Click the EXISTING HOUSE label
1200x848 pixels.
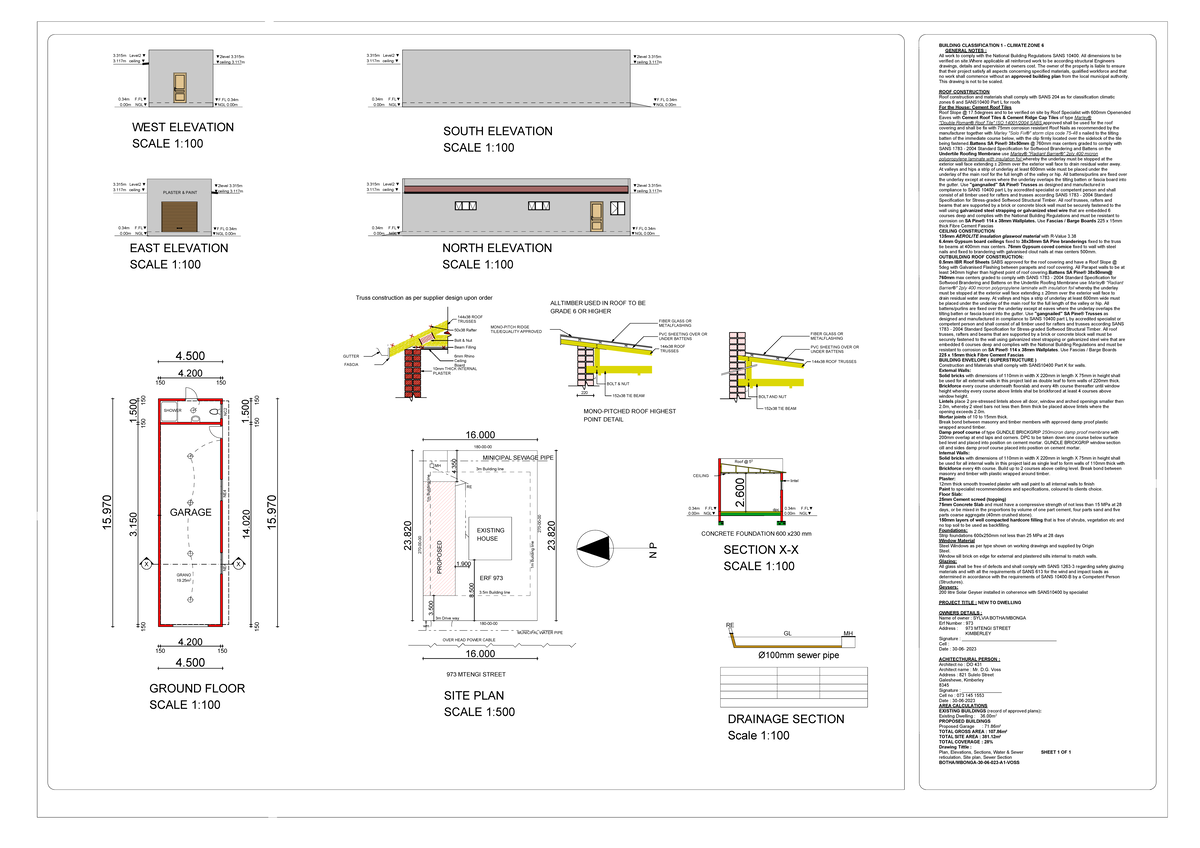491,534
